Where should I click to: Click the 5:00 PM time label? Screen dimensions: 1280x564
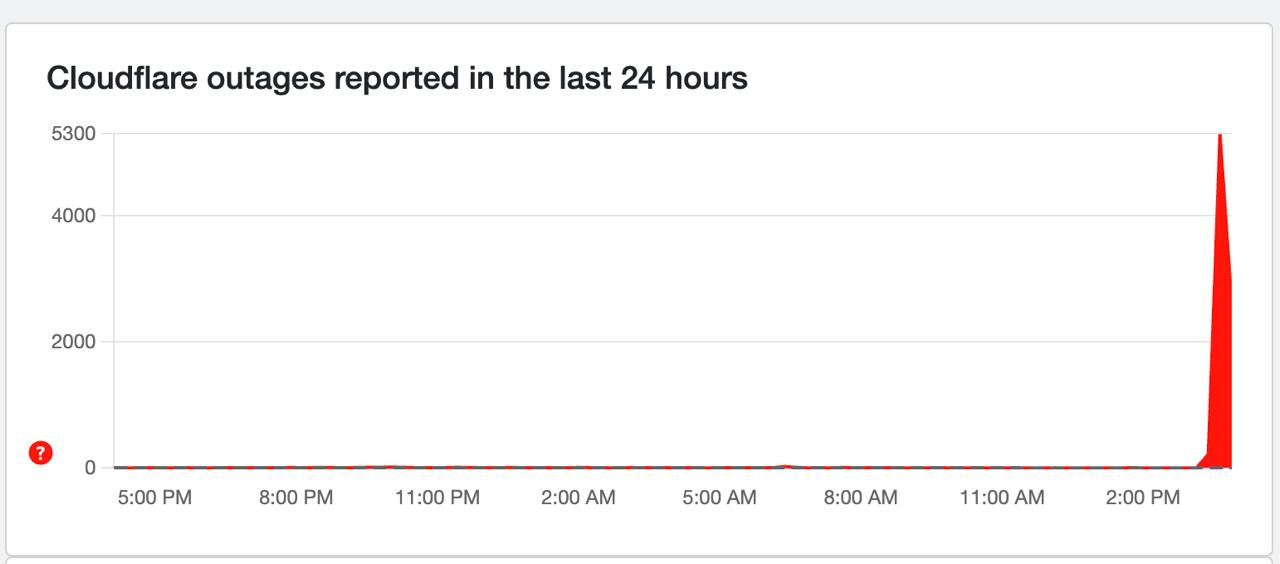[154, 498]
